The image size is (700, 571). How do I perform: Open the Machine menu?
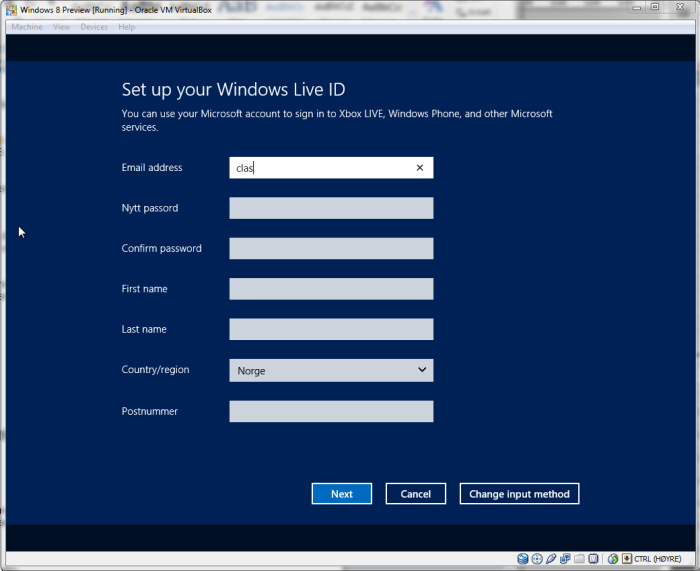[27, 27]
